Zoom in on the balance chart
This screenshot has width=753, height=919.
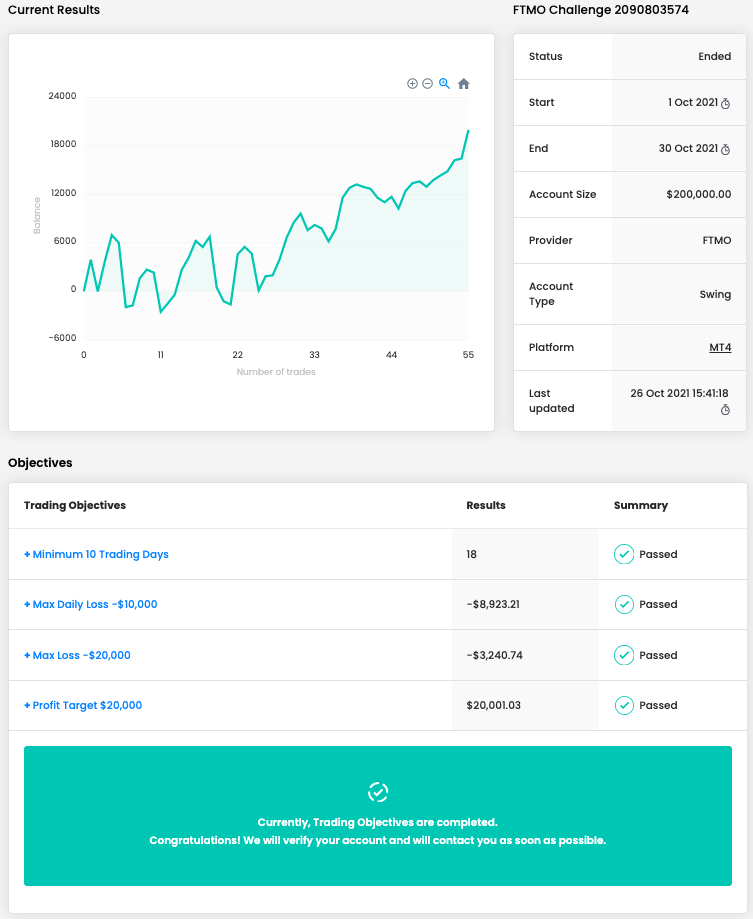point(413,84)
